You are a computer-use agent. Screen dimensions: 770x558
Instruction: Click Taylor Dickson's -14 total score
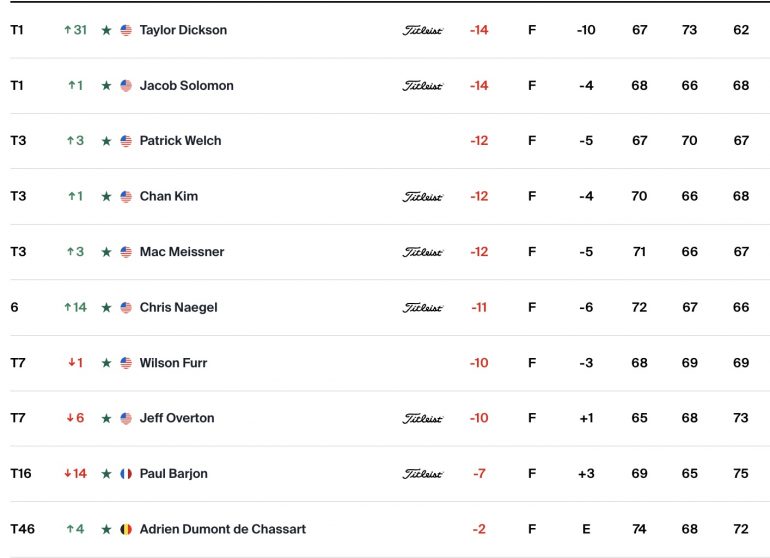click(x=479, y=30)
